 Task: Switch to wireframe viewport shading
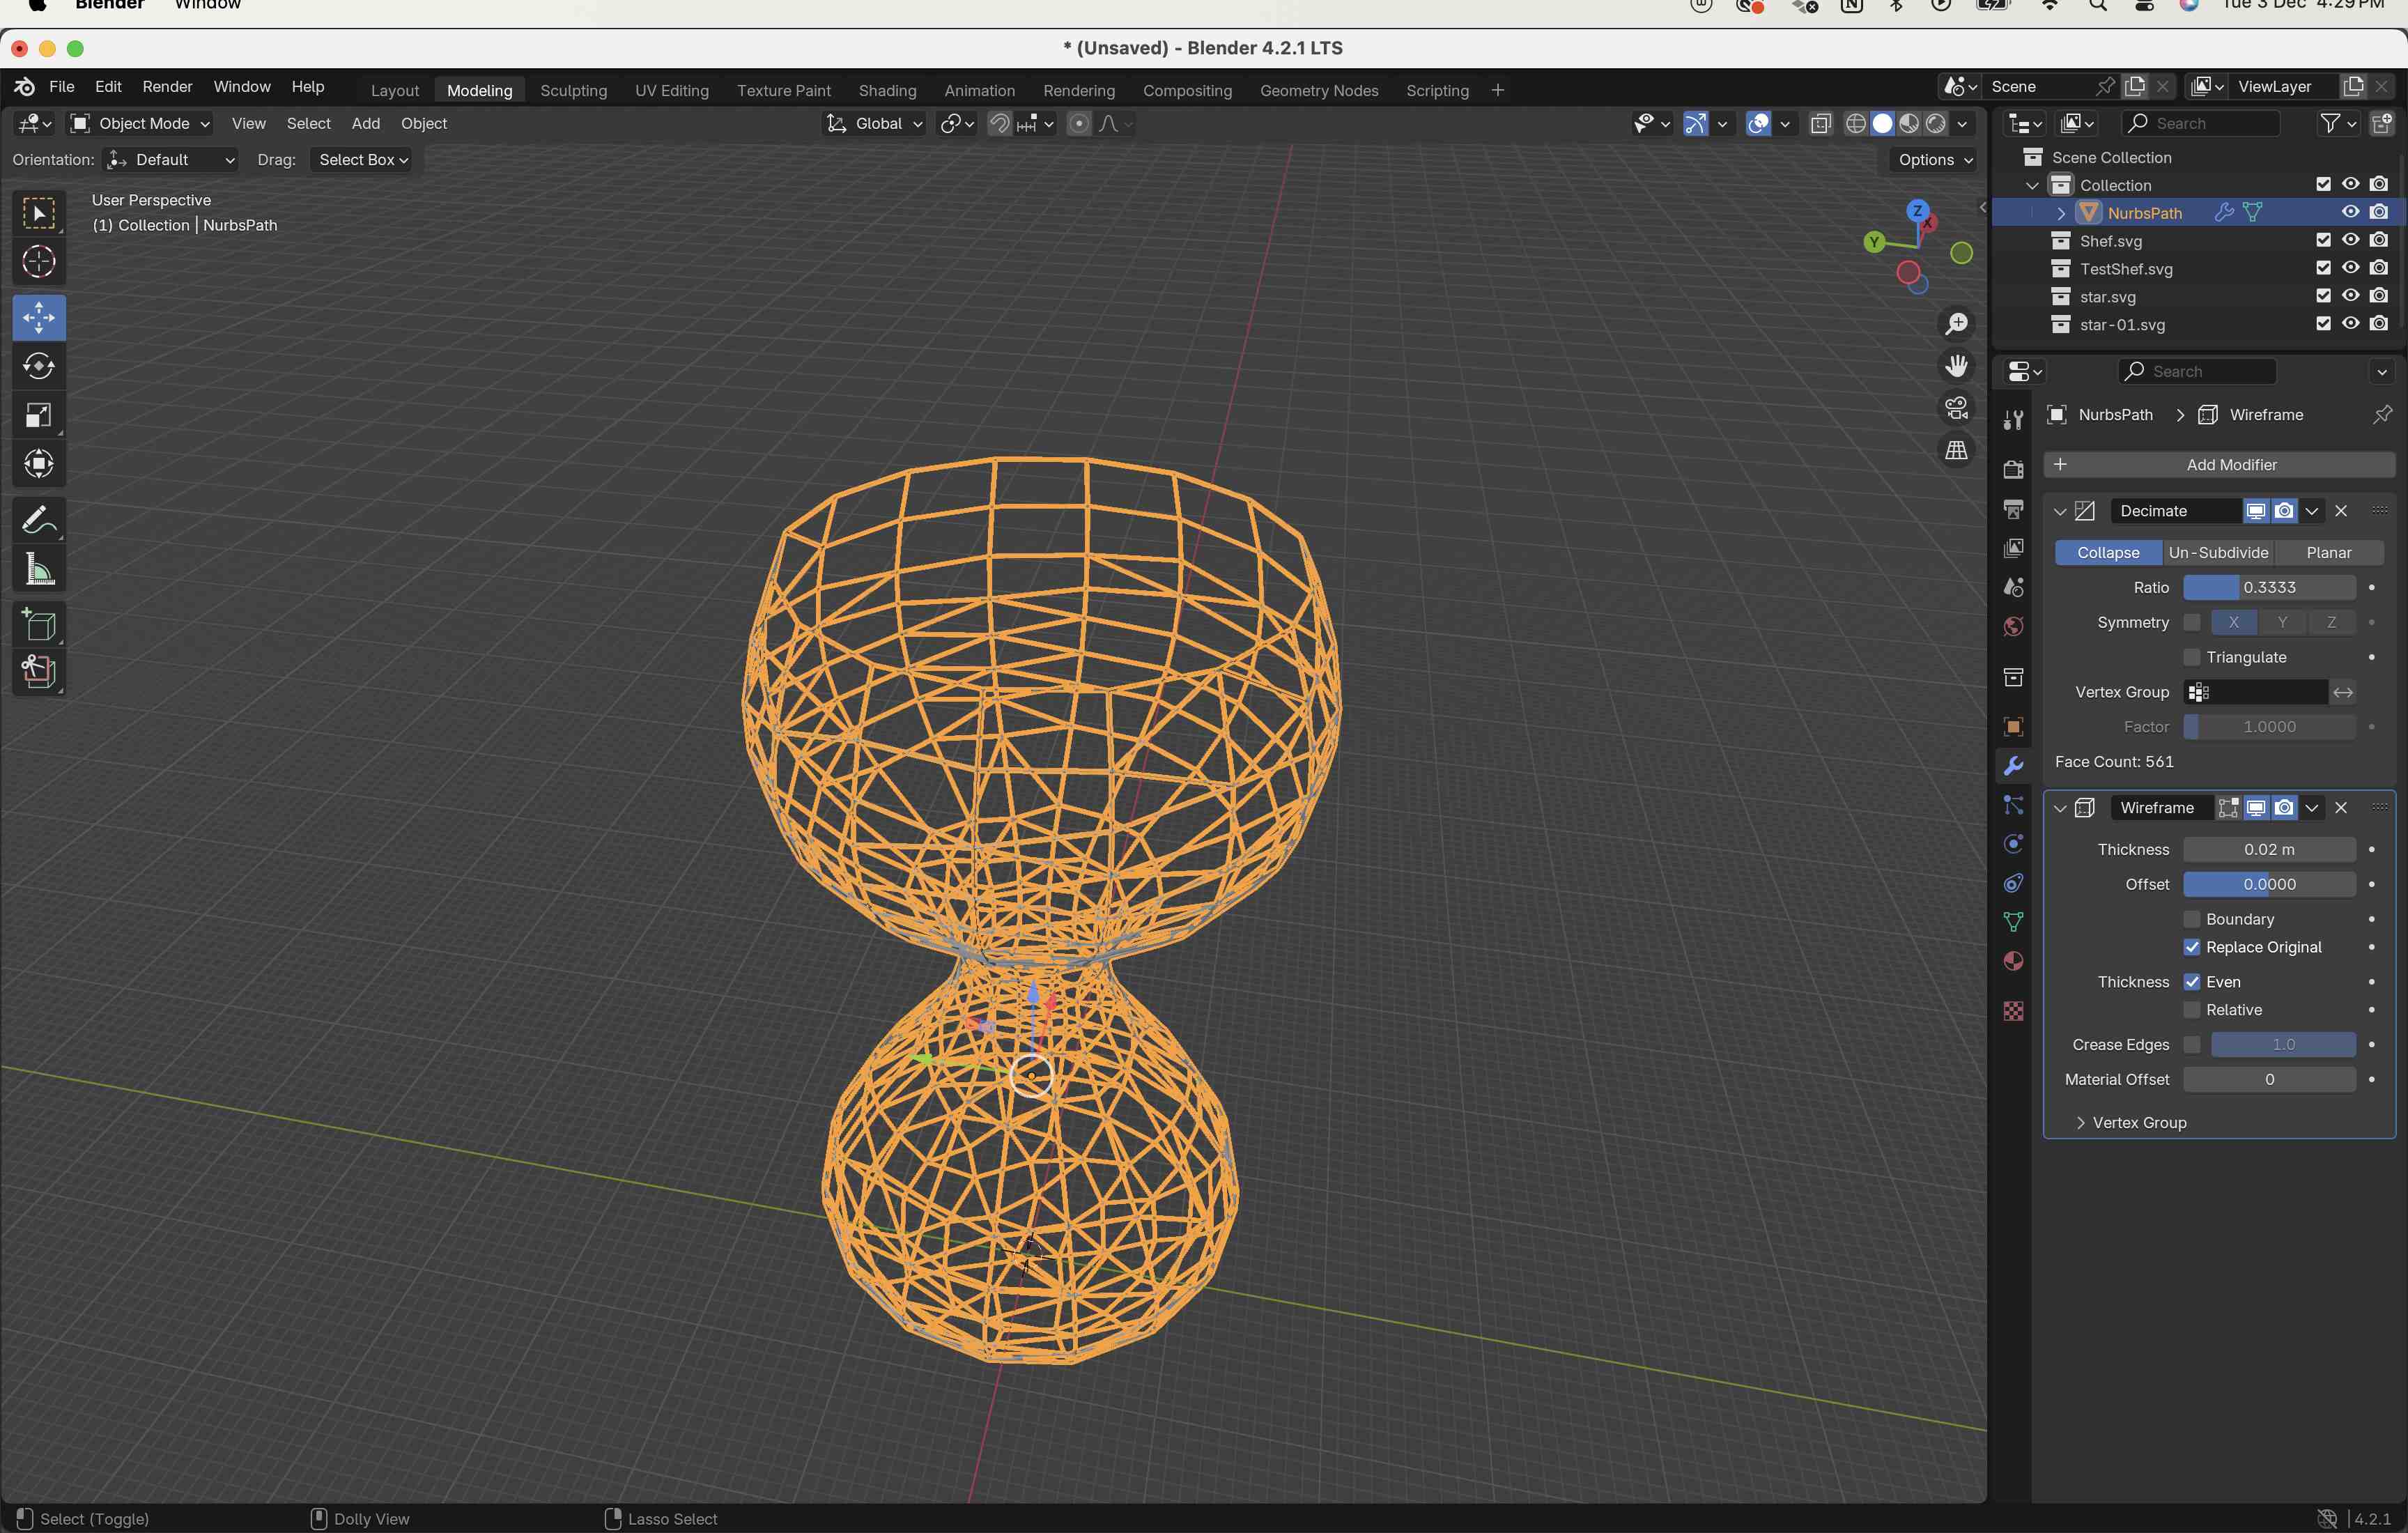click(1855, 123)
